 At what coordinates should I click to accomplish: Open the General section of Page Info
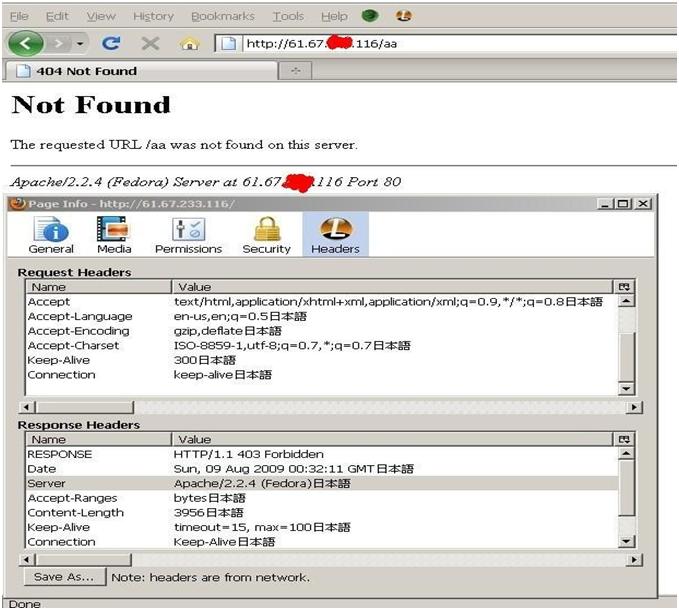50,236
